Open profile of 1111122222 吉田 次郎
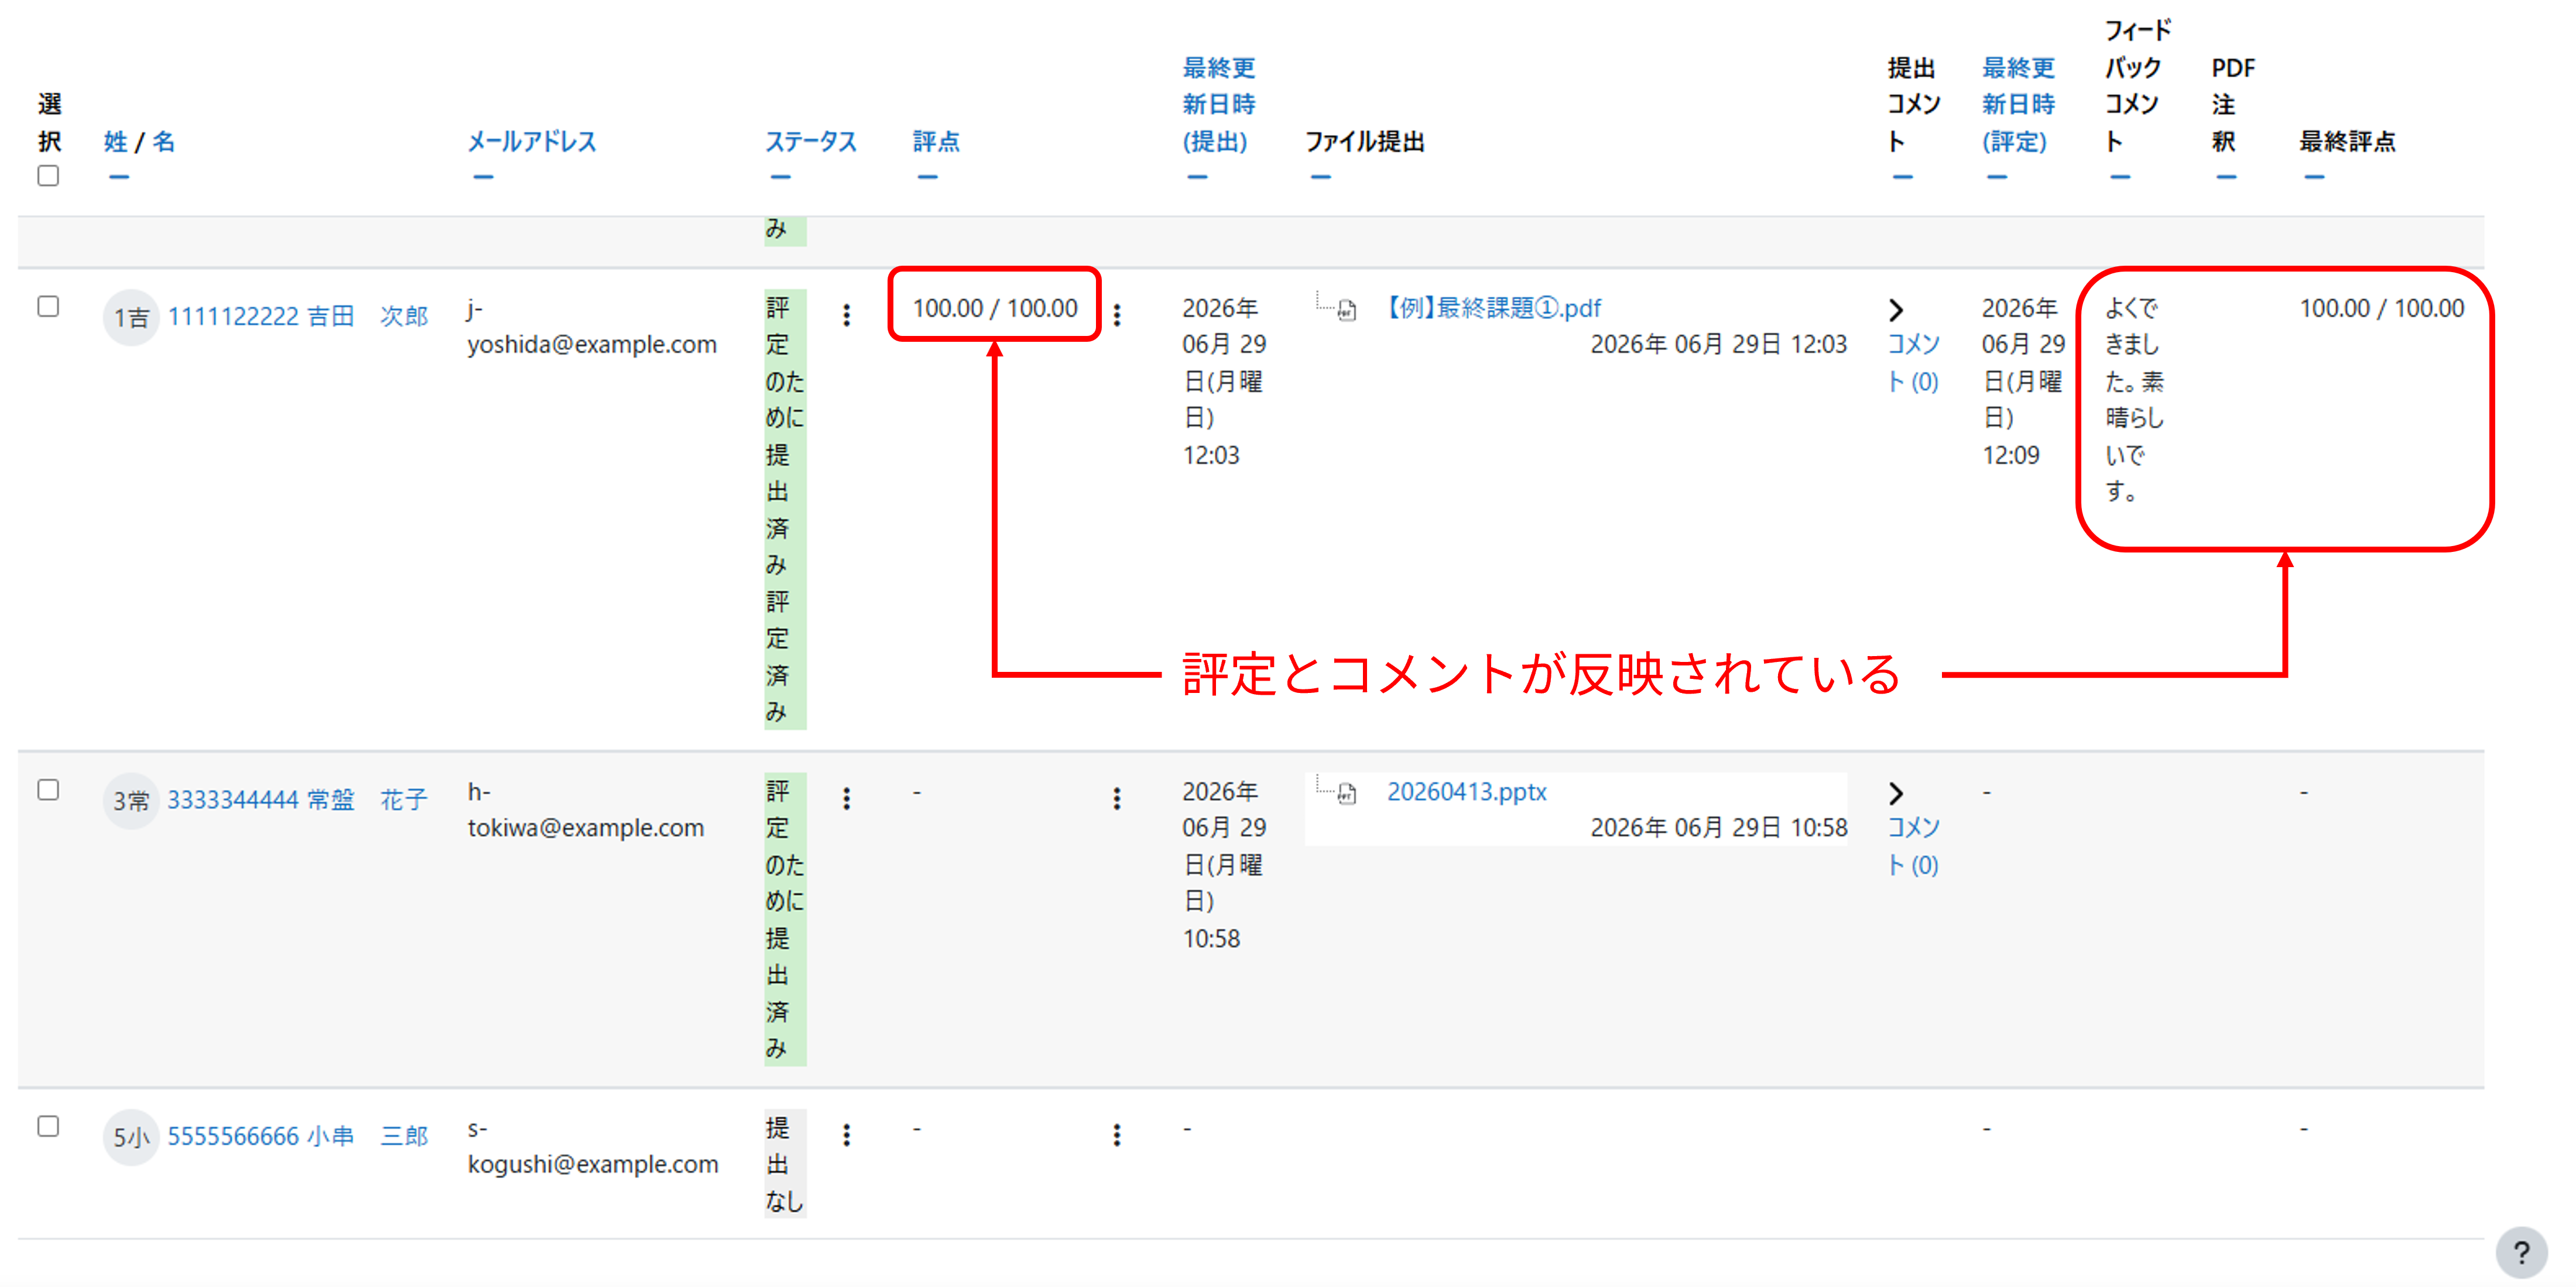This screenshot has height=1287, width=2576. pos(298,316)
